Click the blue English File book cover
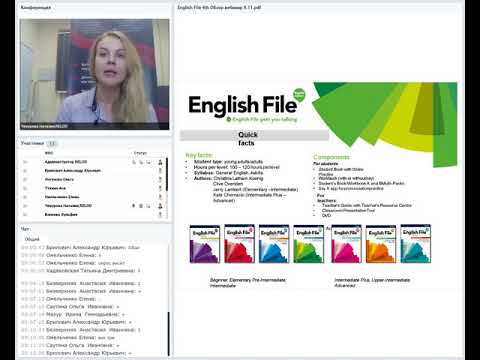This screenshot has height=360, width=480. (x=274, y=244)
